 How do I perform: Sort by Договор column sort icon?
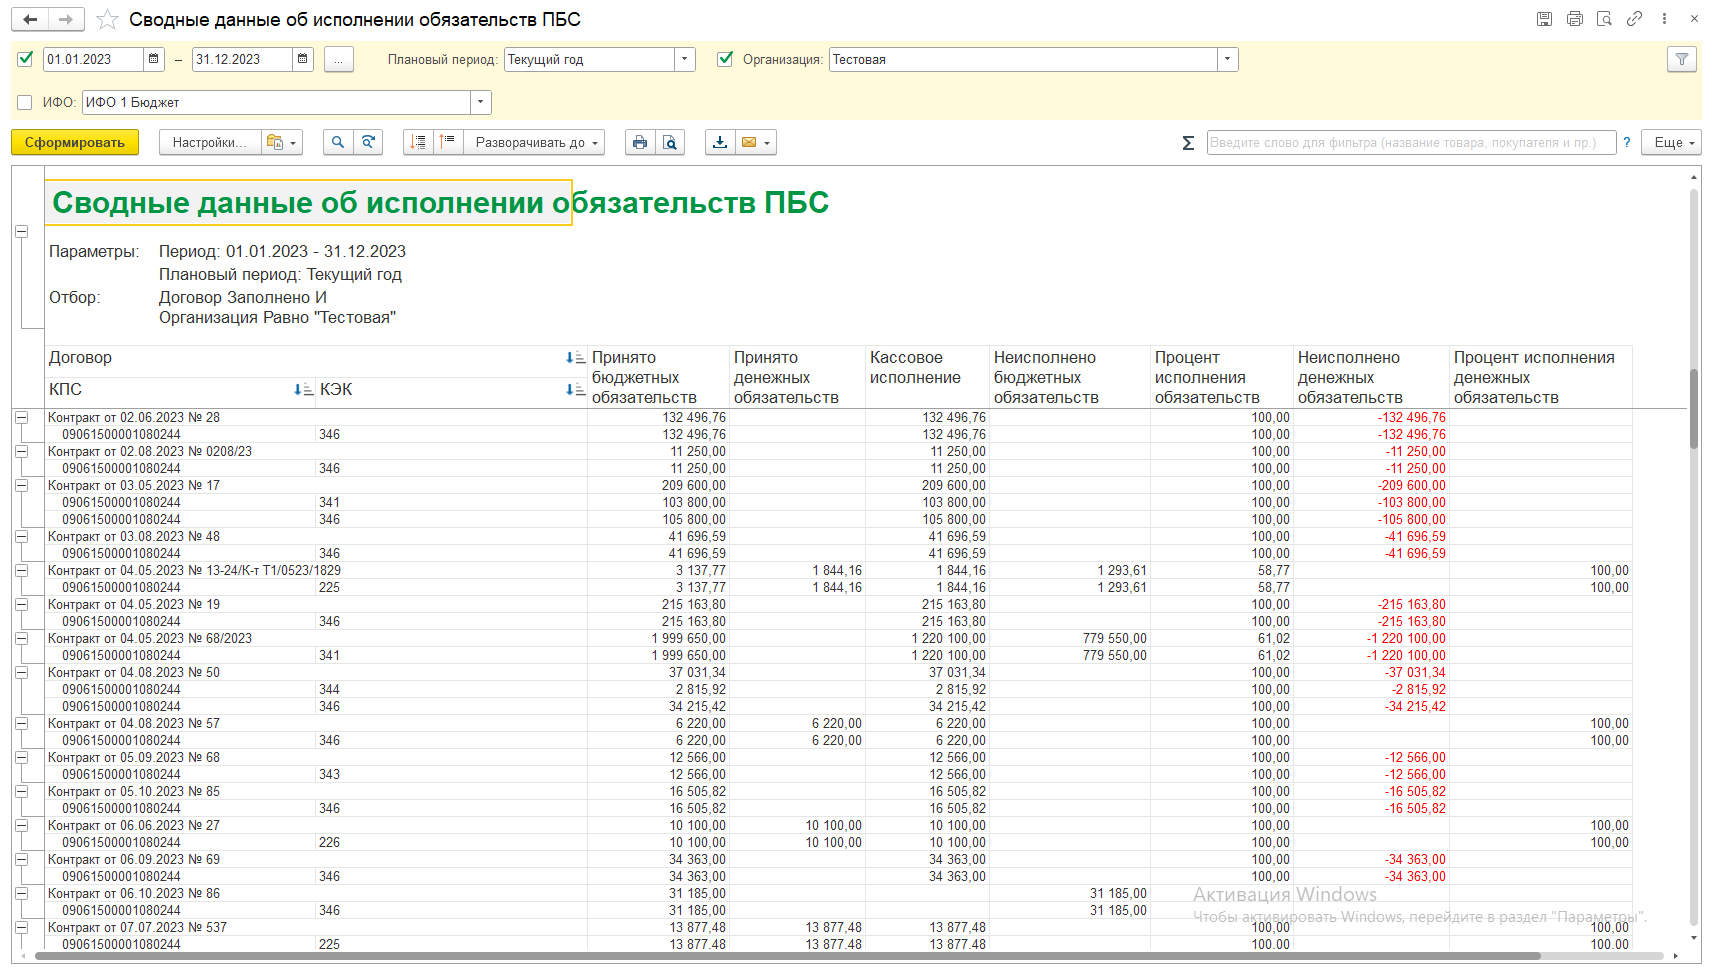click(x=575, y=358)
